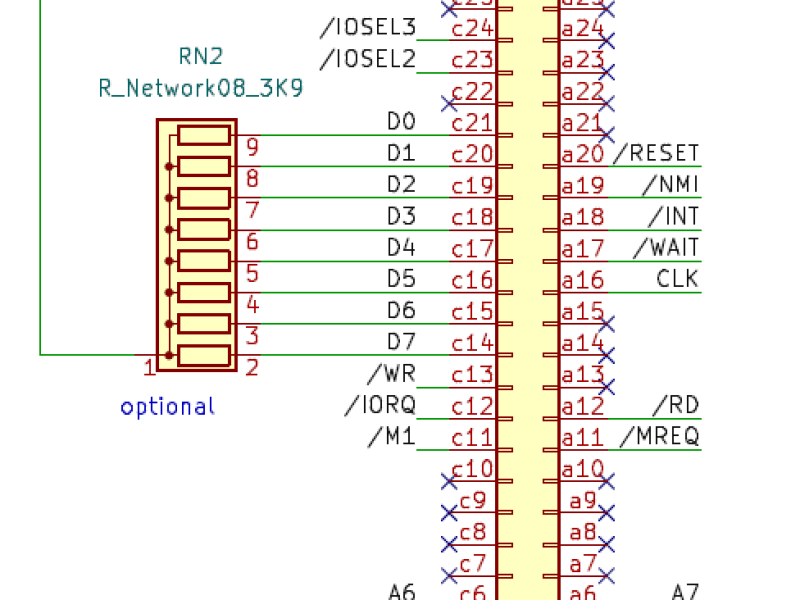This screenshot has width=800, height=600.
Task: Select connector pin c21
Action: [472, 123]
